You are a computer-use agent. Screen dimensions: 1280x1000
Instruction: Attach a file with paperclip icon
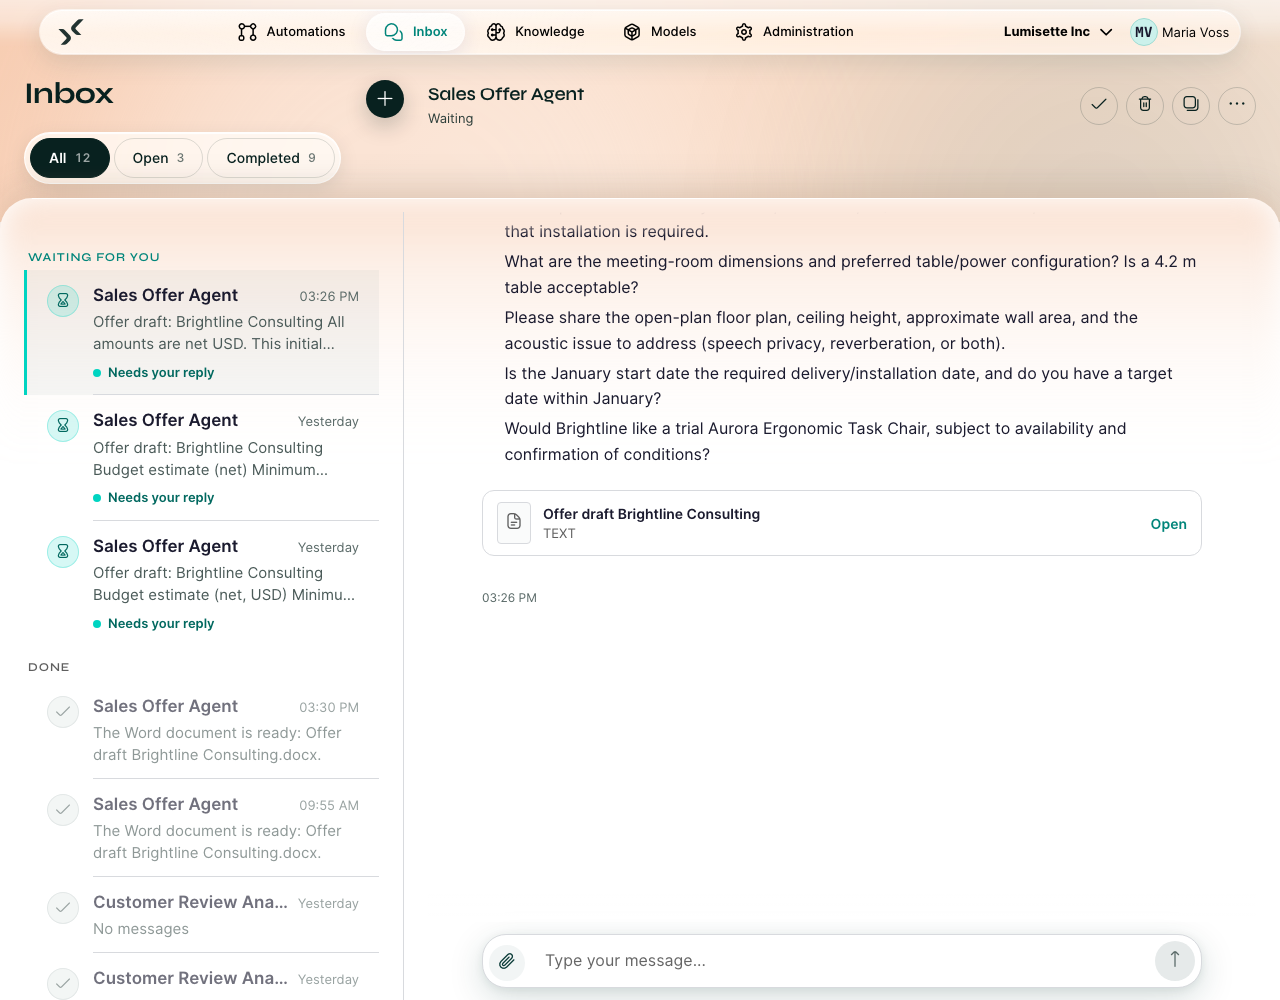coord(508,961)
